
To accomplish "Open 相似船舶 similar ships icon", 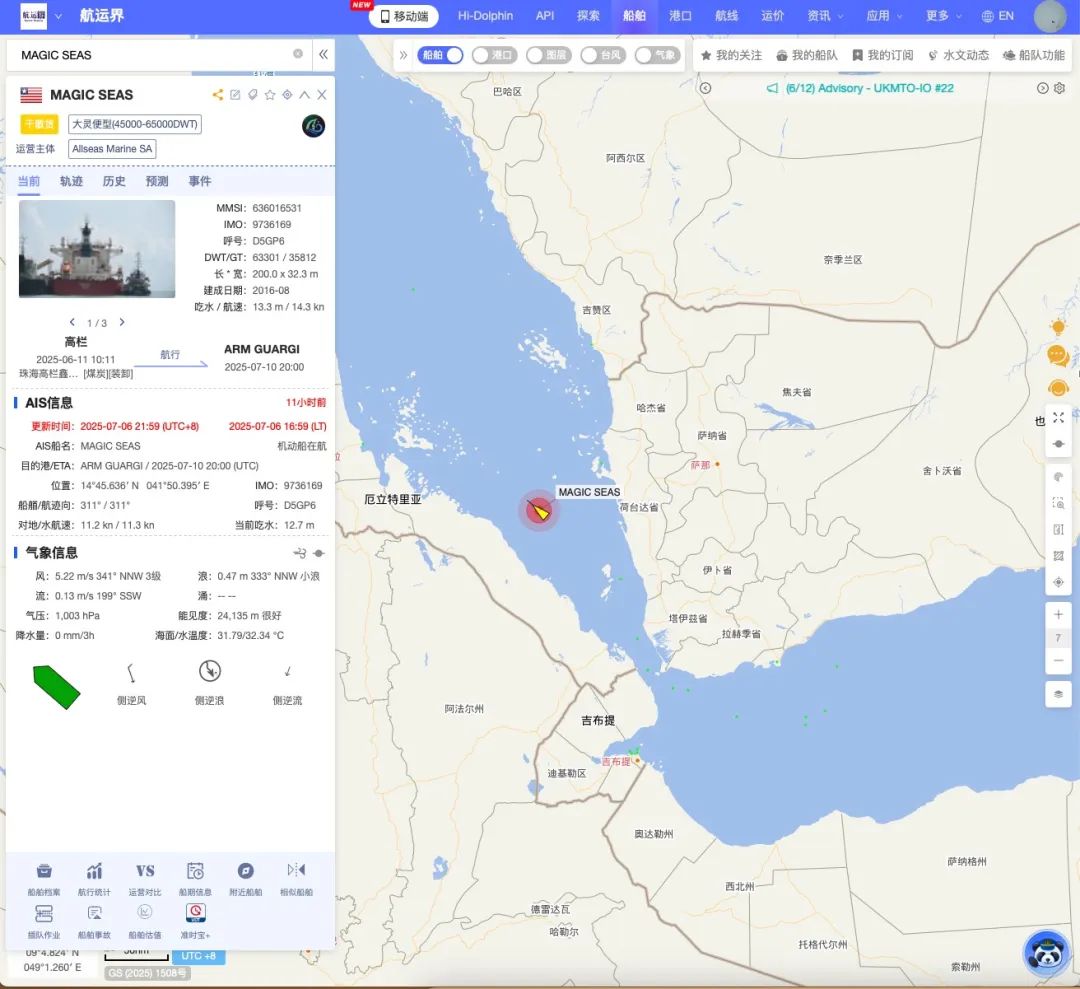I will point(296,871).
